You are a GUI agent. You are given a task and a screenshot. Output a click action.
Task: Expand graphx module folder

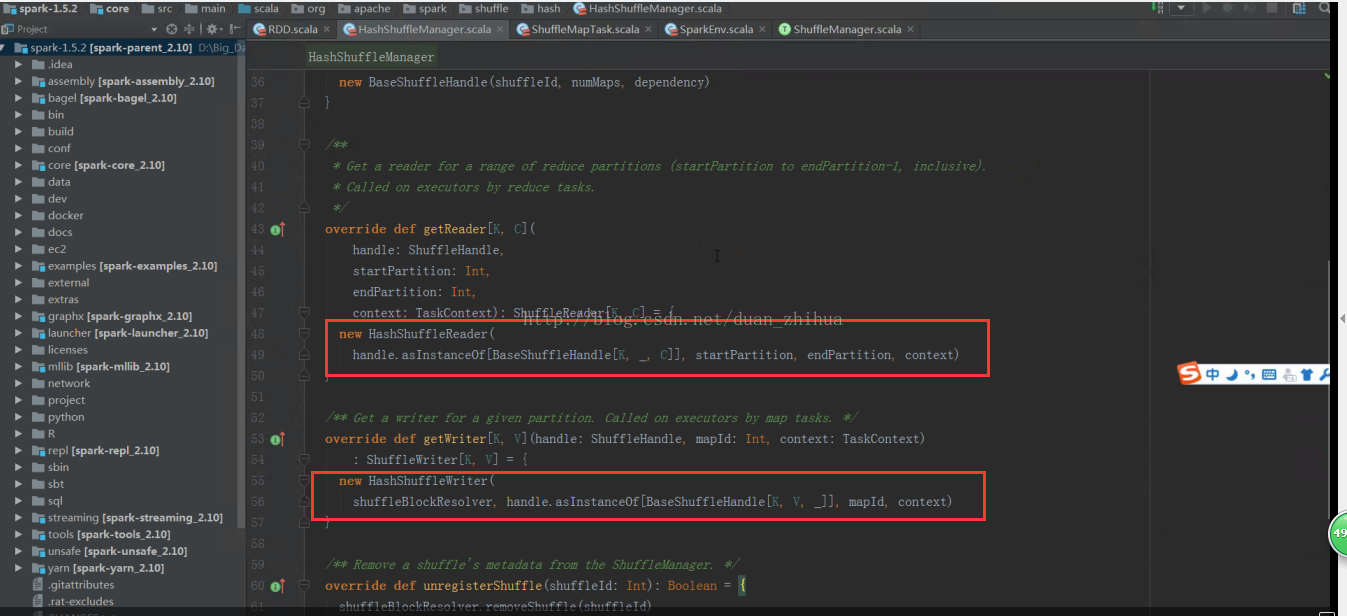(x=18, y=316)
